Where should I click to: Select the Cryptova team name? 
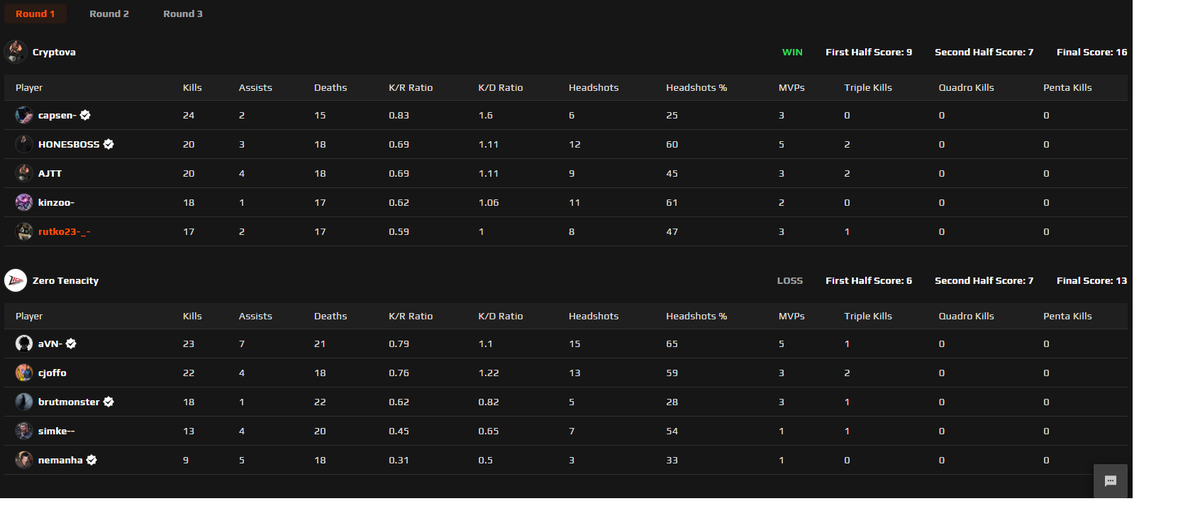click(x=54, y=52)
